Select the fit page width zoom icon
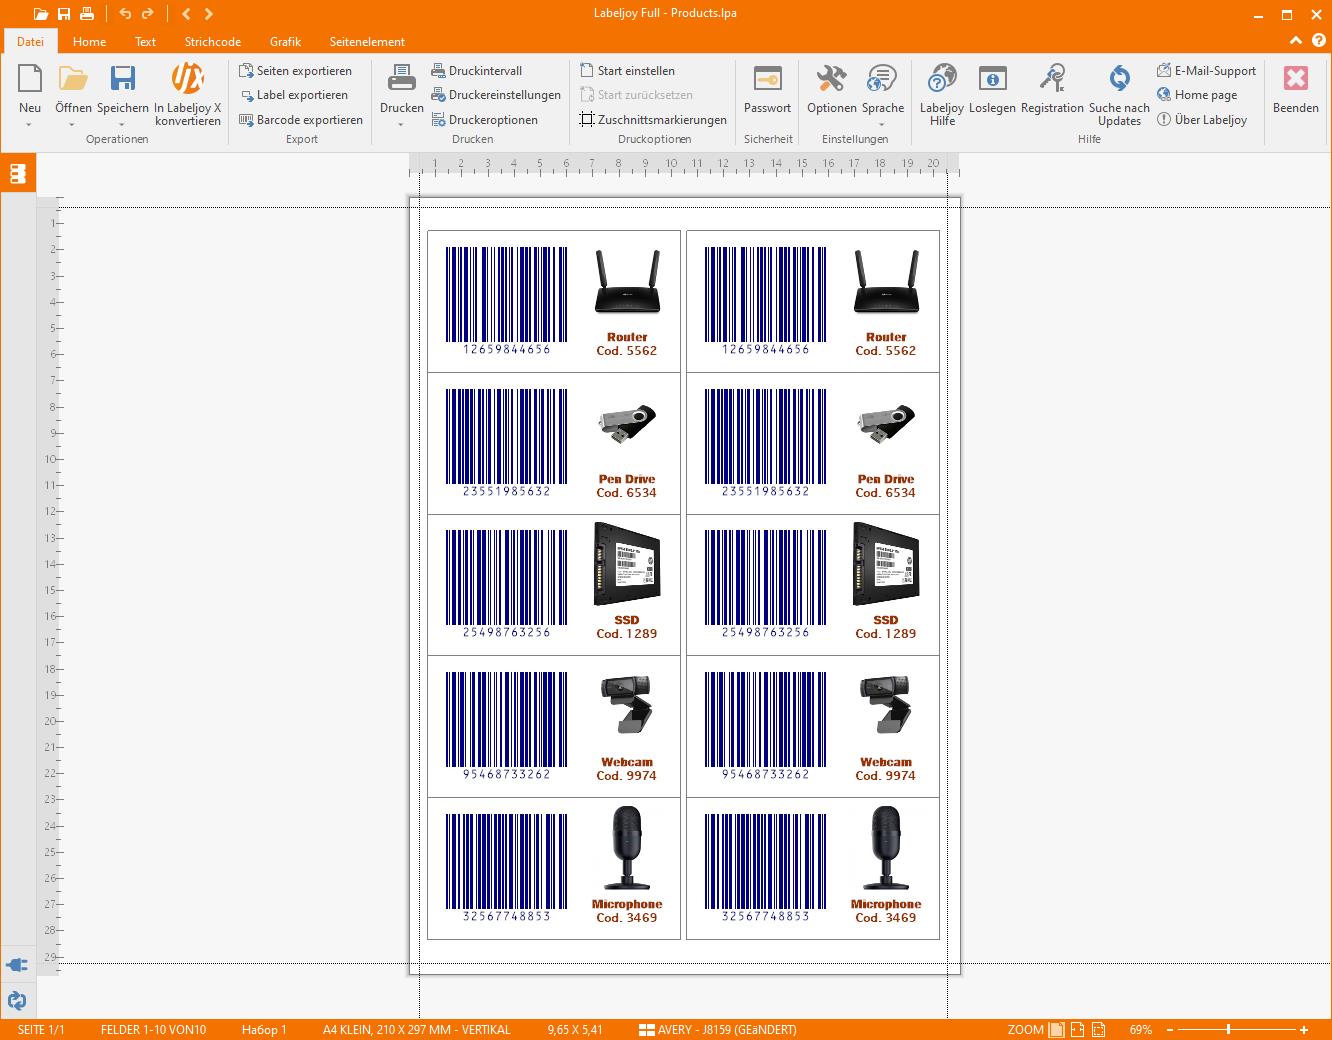Image resolution: width=1332 pixels, height=1040 pixels. 1077,1029
